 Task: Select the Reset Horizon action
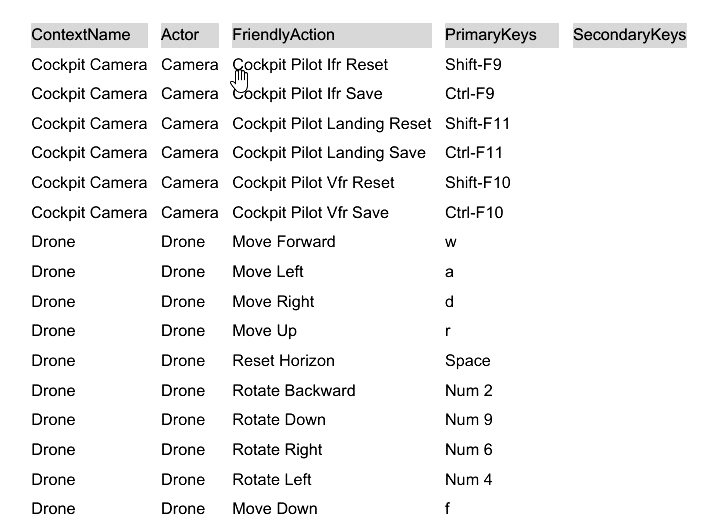tap(283, 361)
